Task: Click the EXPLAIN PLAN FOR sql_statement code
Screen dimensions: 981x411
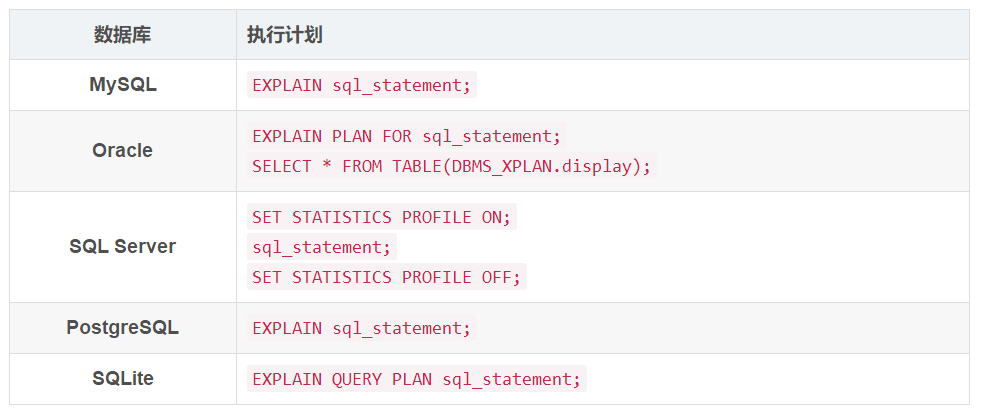Action: (x=407, y=136)
